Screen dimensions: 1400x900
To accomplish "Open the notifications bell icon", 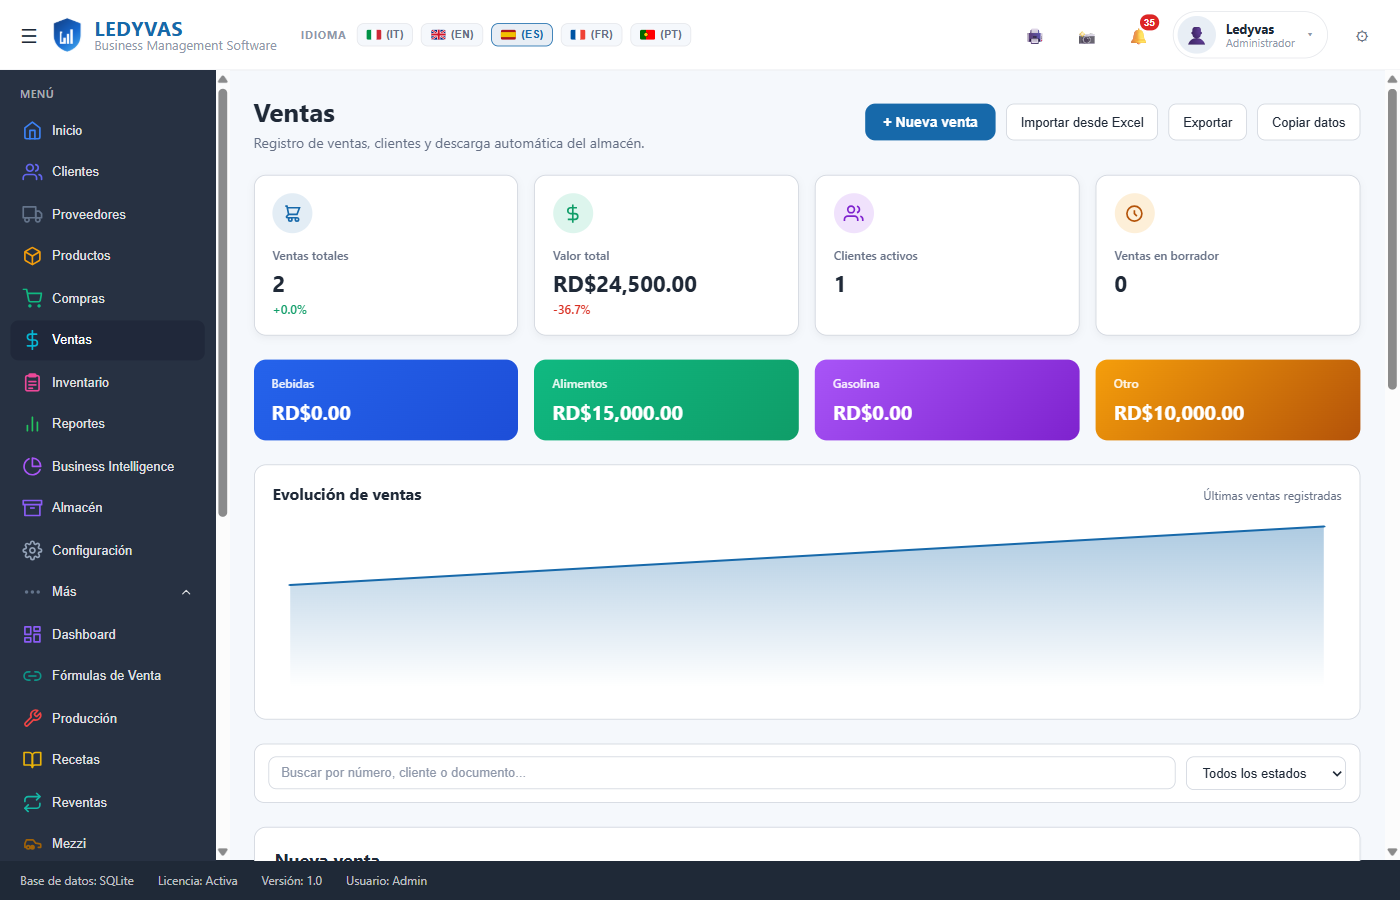I will point(1139,37).
